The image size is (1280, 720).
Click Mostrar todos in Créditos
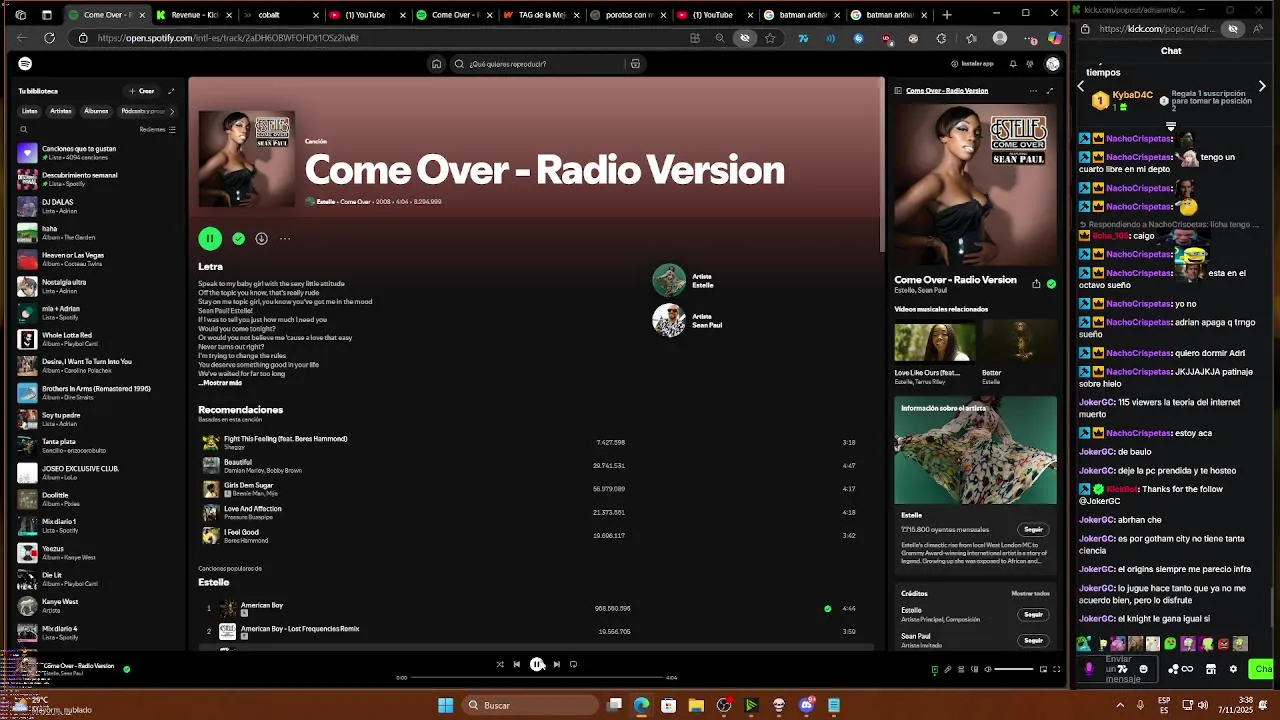tap(1030, 593)
